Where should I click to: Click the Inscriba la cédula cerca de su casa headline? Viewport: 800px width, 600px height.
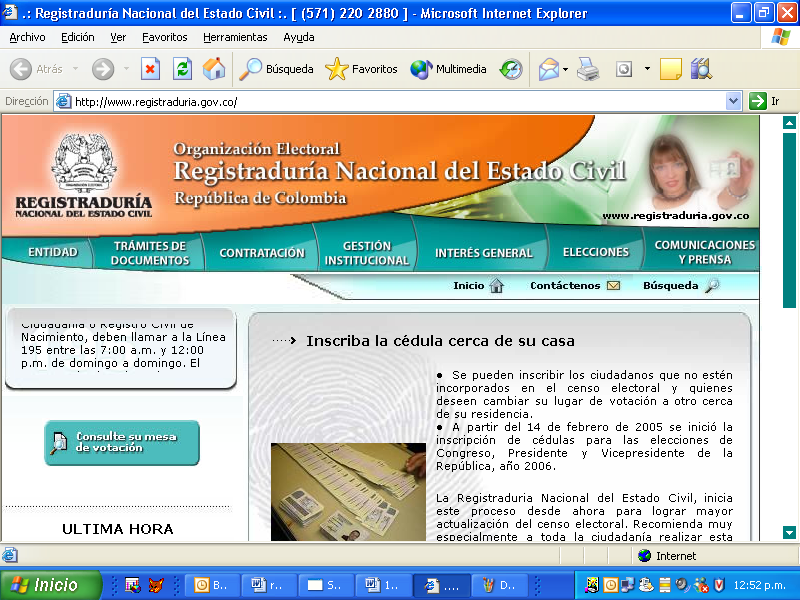pyautogui.click(x=440, y=341)
